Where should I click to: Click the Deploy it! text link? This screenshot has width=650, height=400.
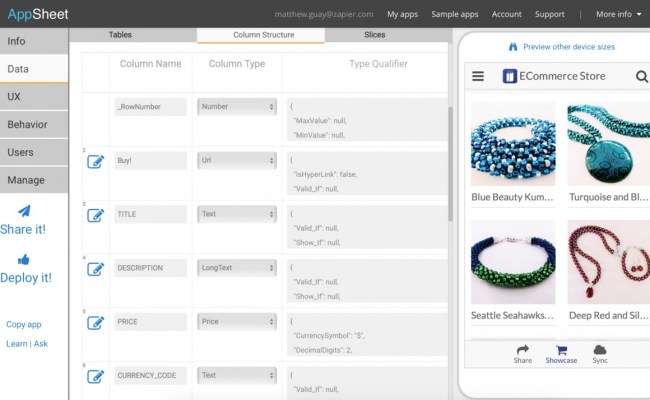point(26,278)
